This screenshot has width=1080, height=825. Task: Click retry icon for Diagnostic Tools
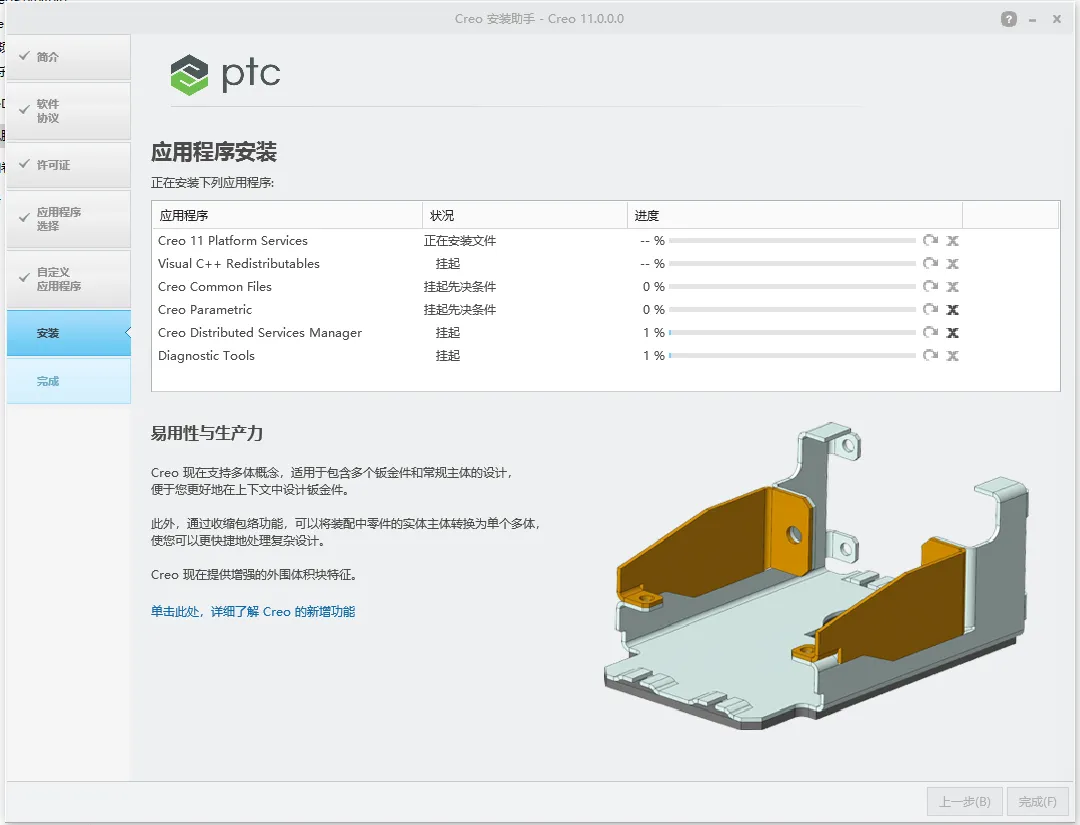[931, 355]
